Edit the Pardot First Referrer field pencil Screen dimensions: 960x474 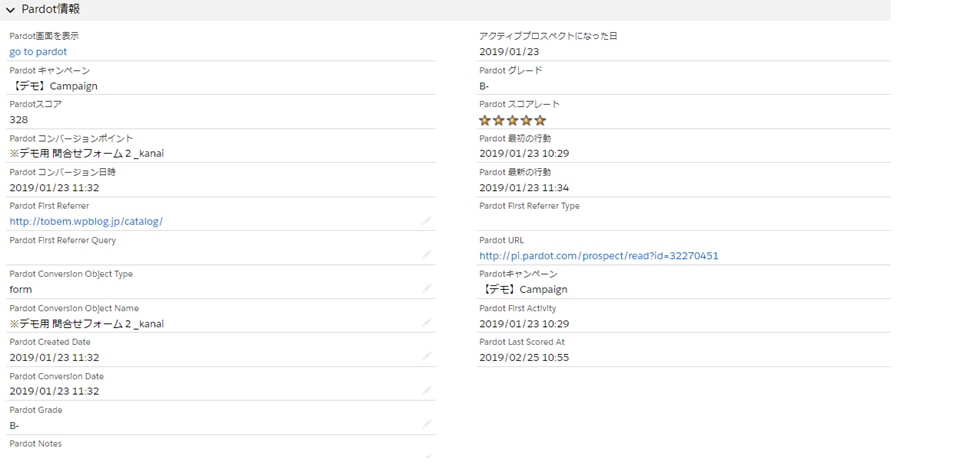pyautogui.click(x=427, y=220)
